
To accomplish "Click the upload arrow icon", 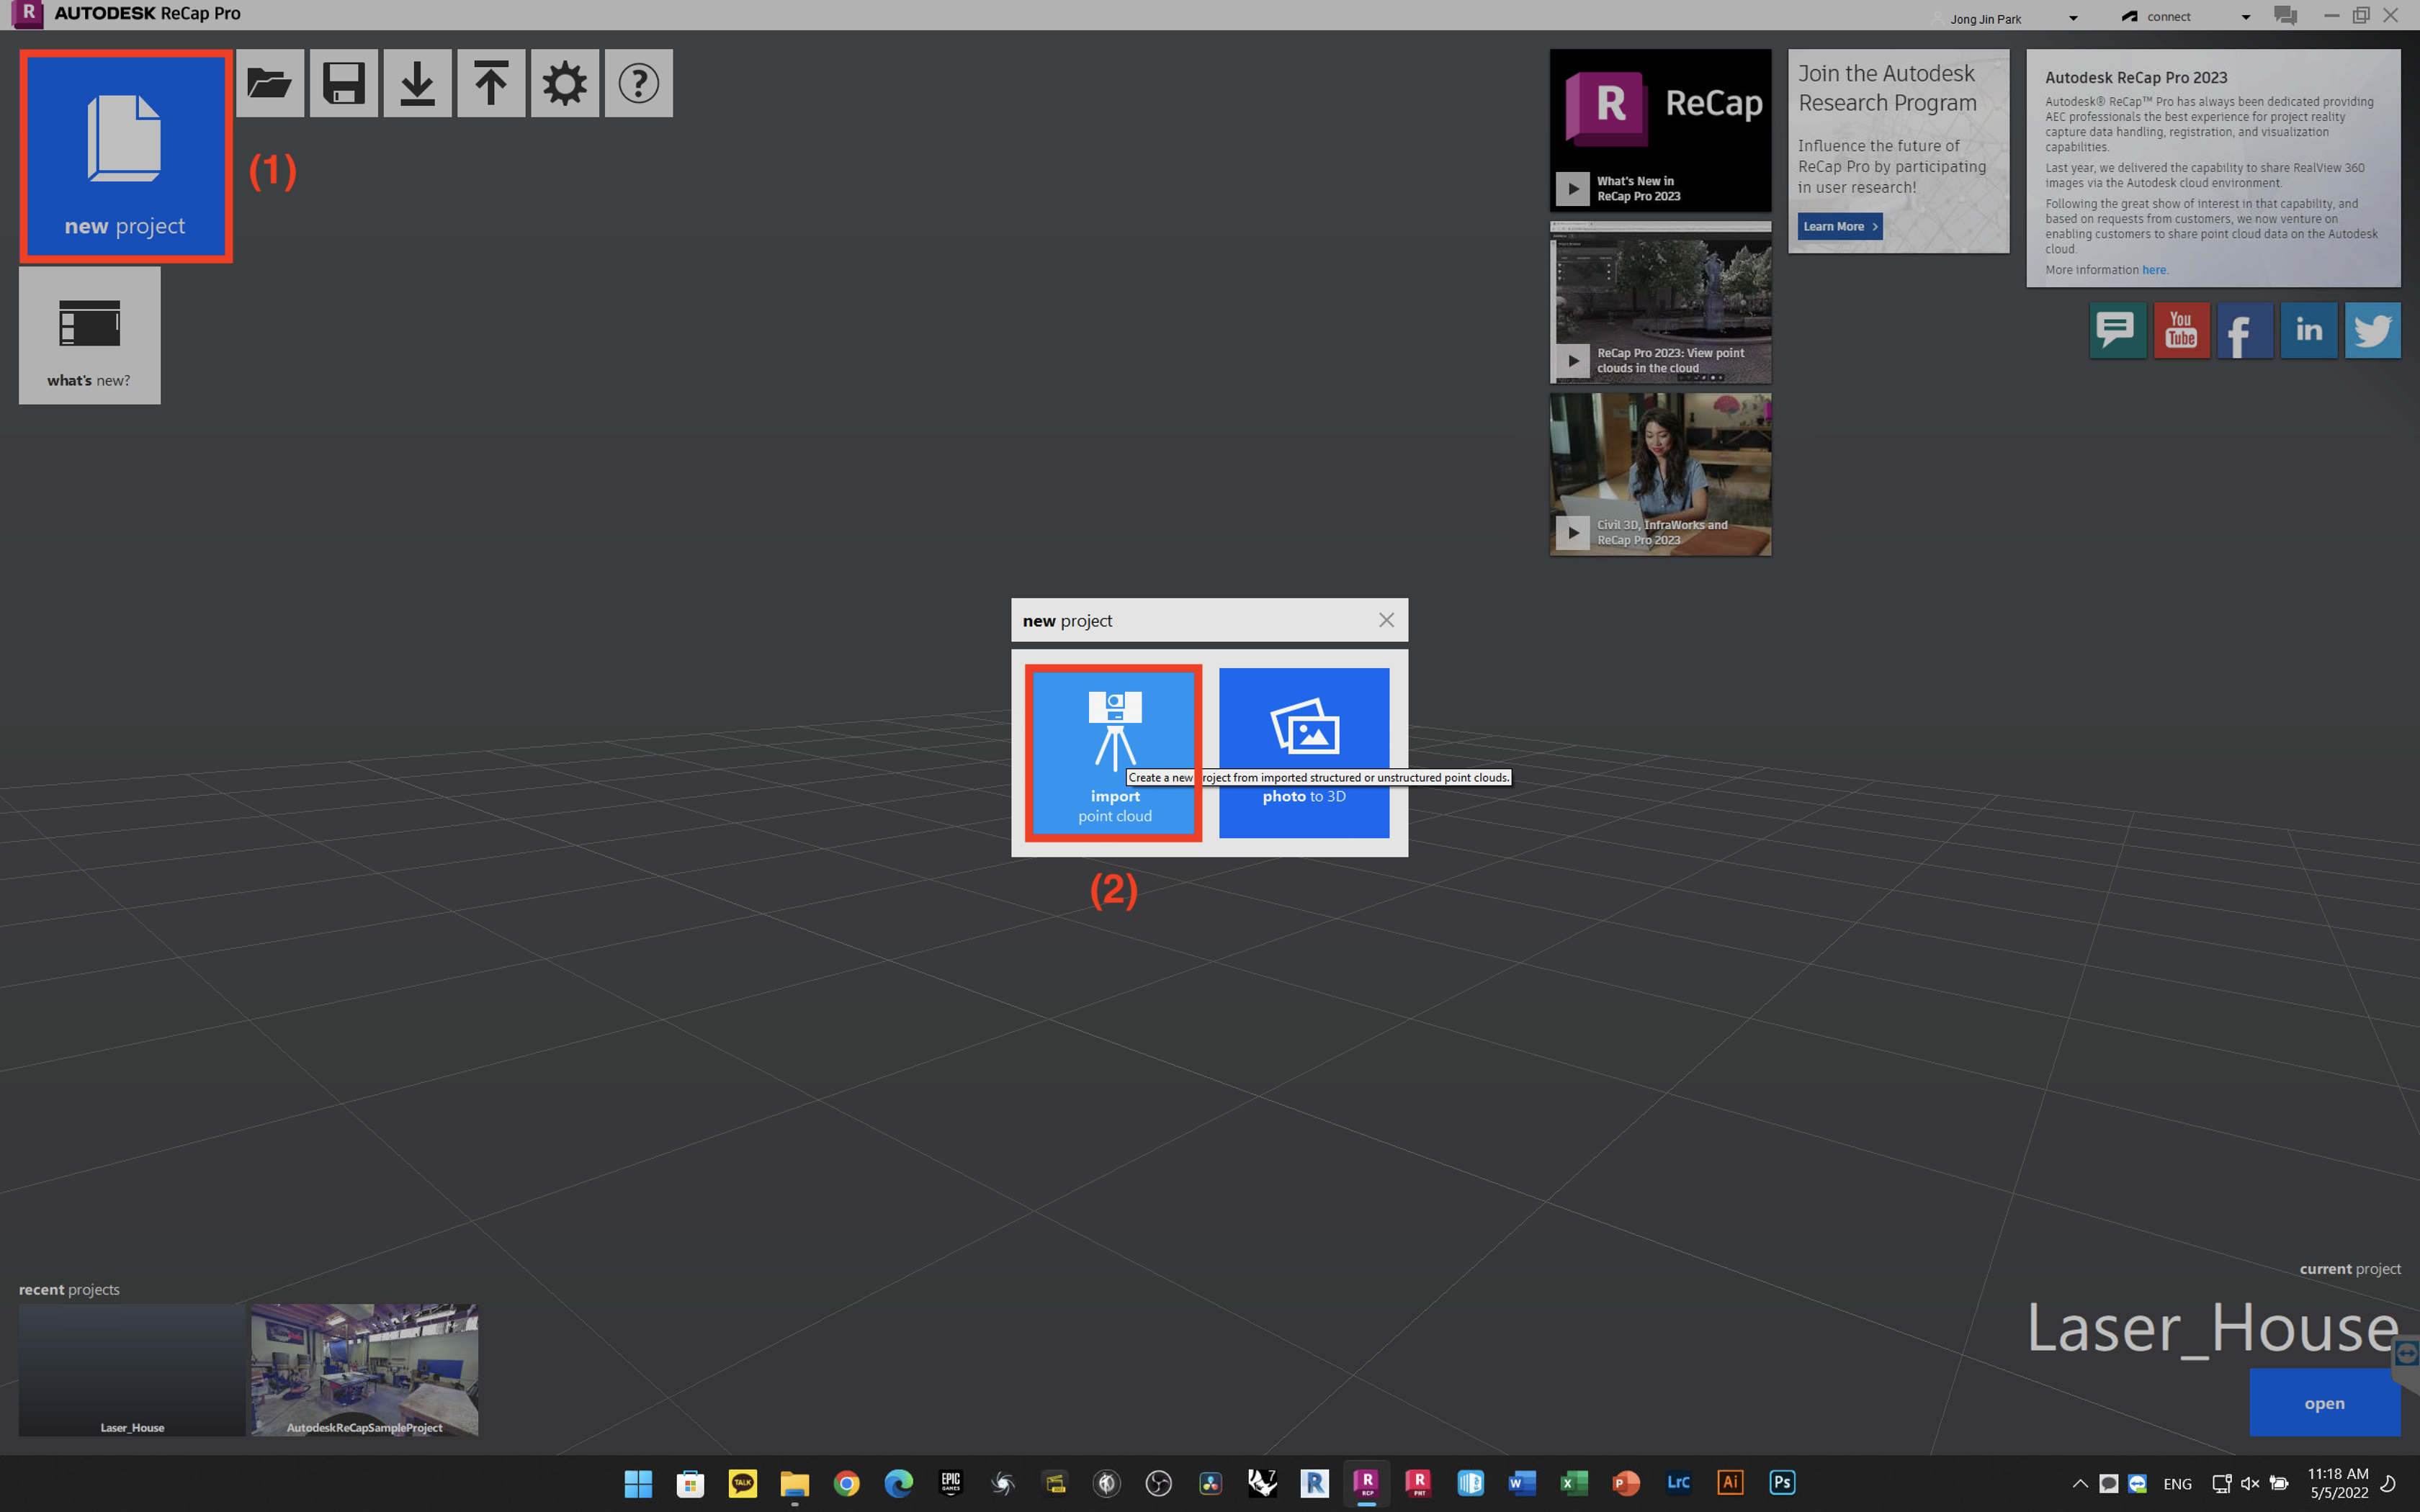I will pyautogui.click(x=491, y=83).
